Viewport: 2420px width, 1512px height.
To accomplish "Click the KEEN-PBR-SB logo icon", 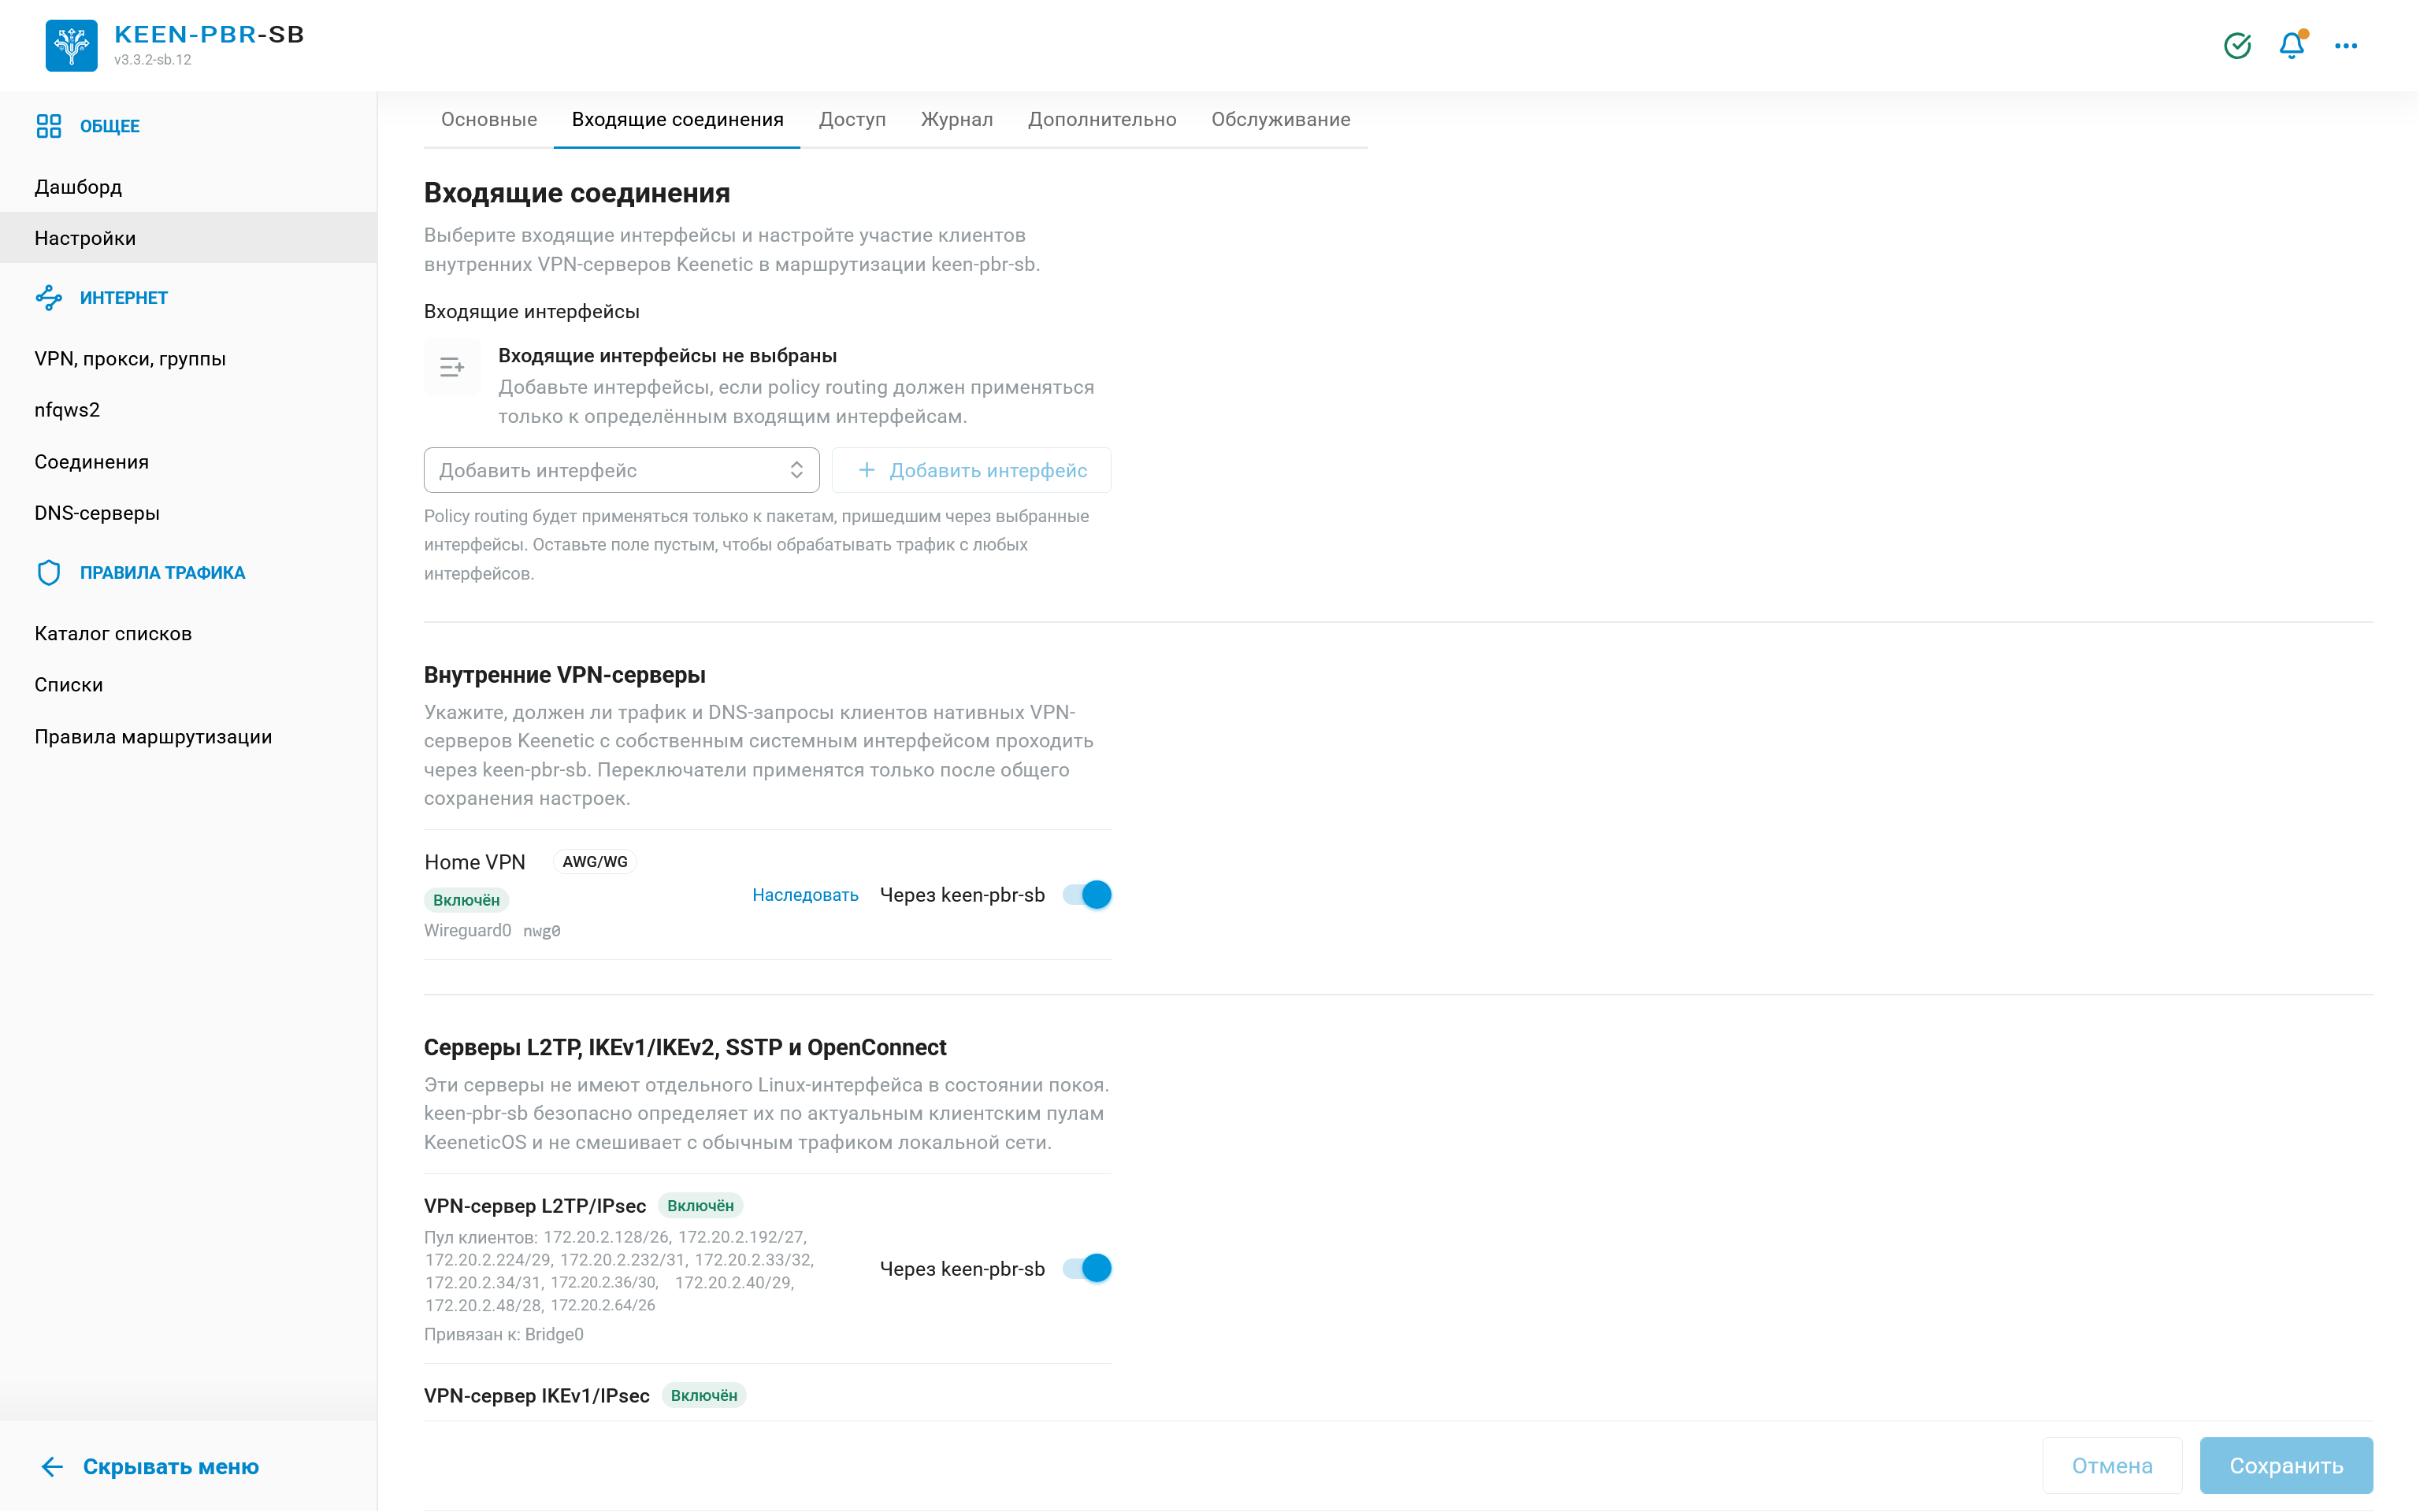I will click(71, 45).
